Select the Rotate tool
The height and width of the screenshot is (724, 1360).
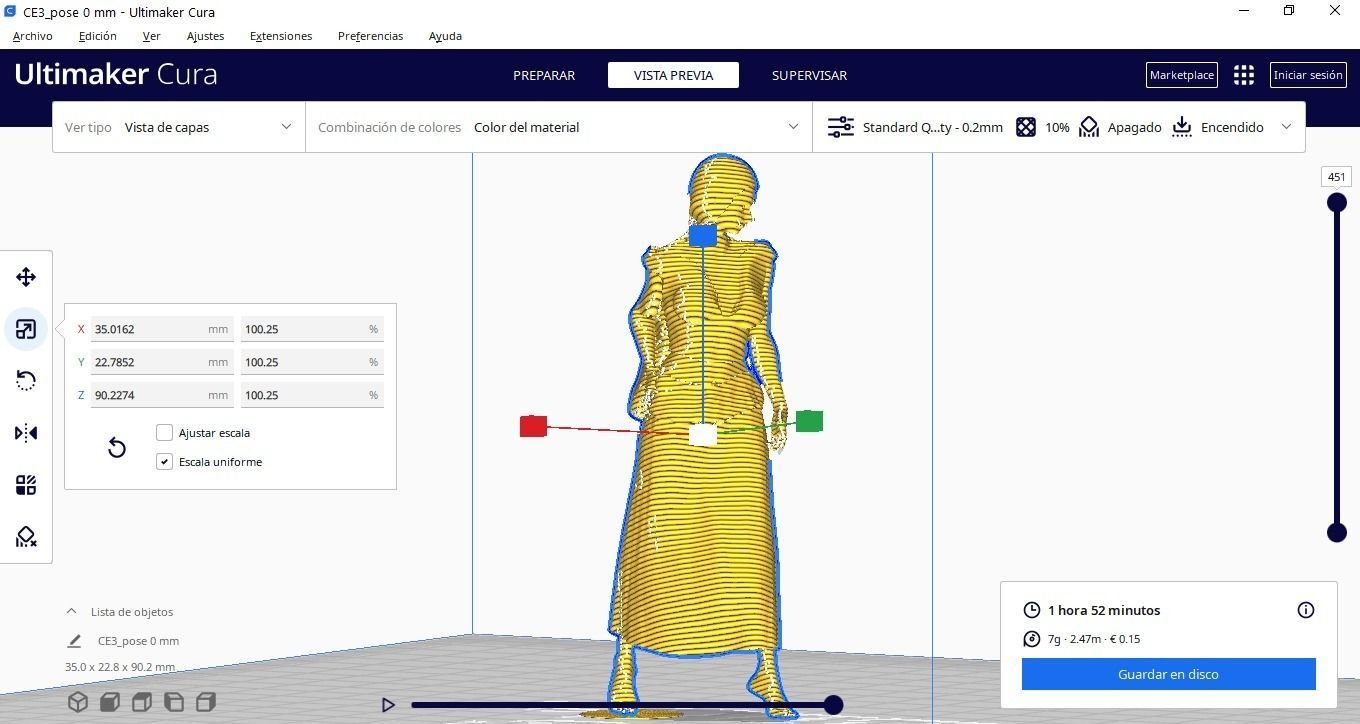pos(26,381)
